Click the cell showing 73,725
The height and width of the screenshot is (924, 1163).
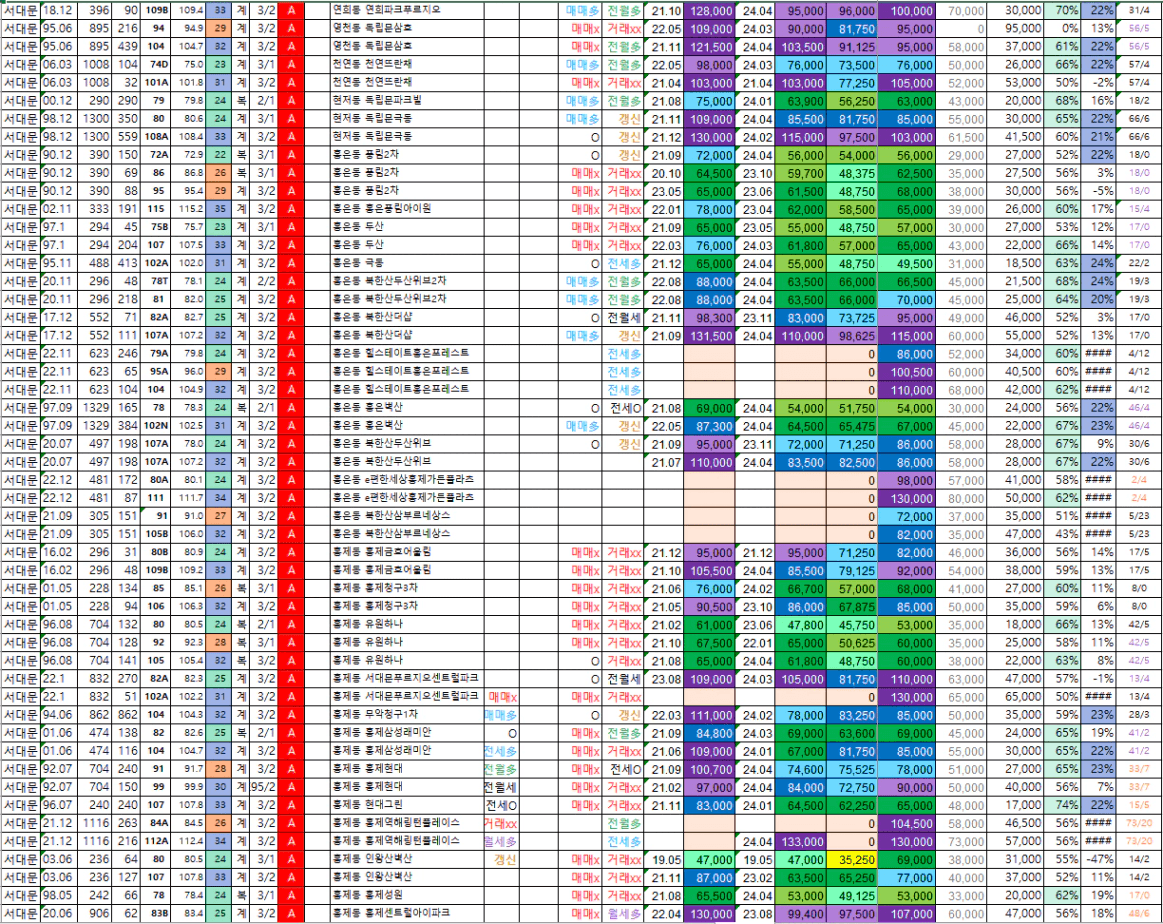tap(851, 317)
